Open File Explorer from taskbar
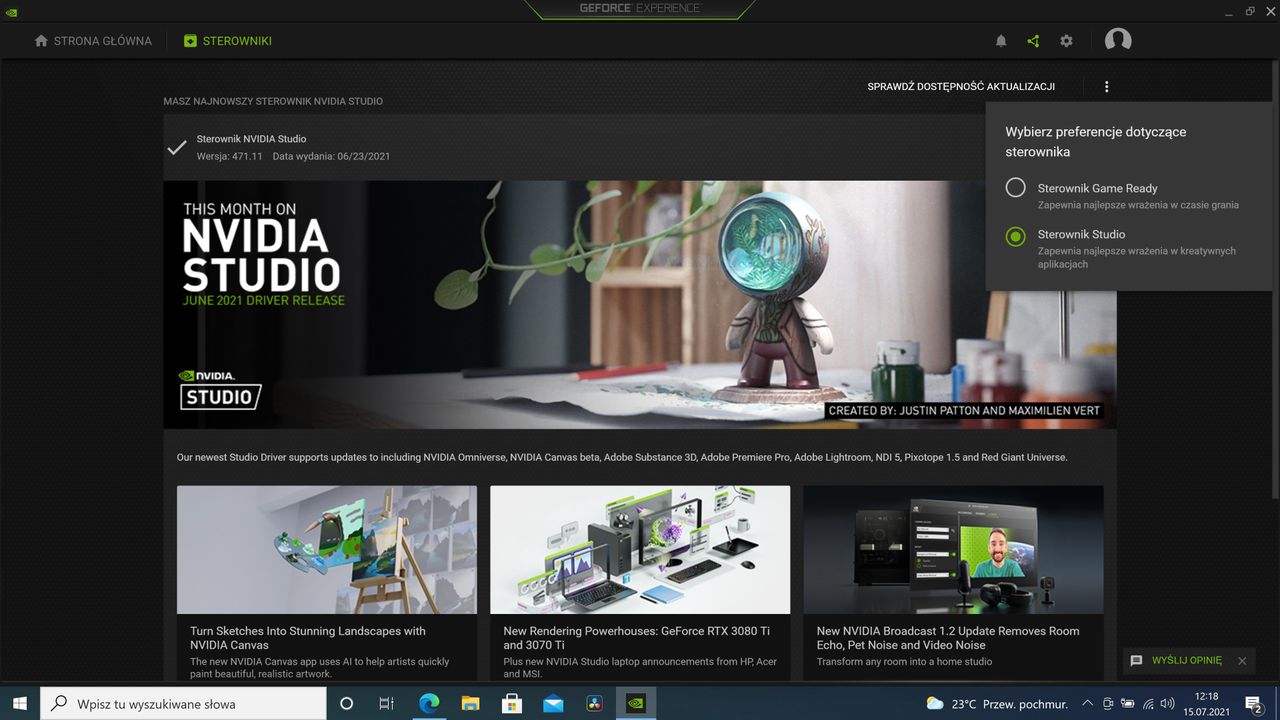Screen dimensions: 1280x720 (x=470, y=703)
